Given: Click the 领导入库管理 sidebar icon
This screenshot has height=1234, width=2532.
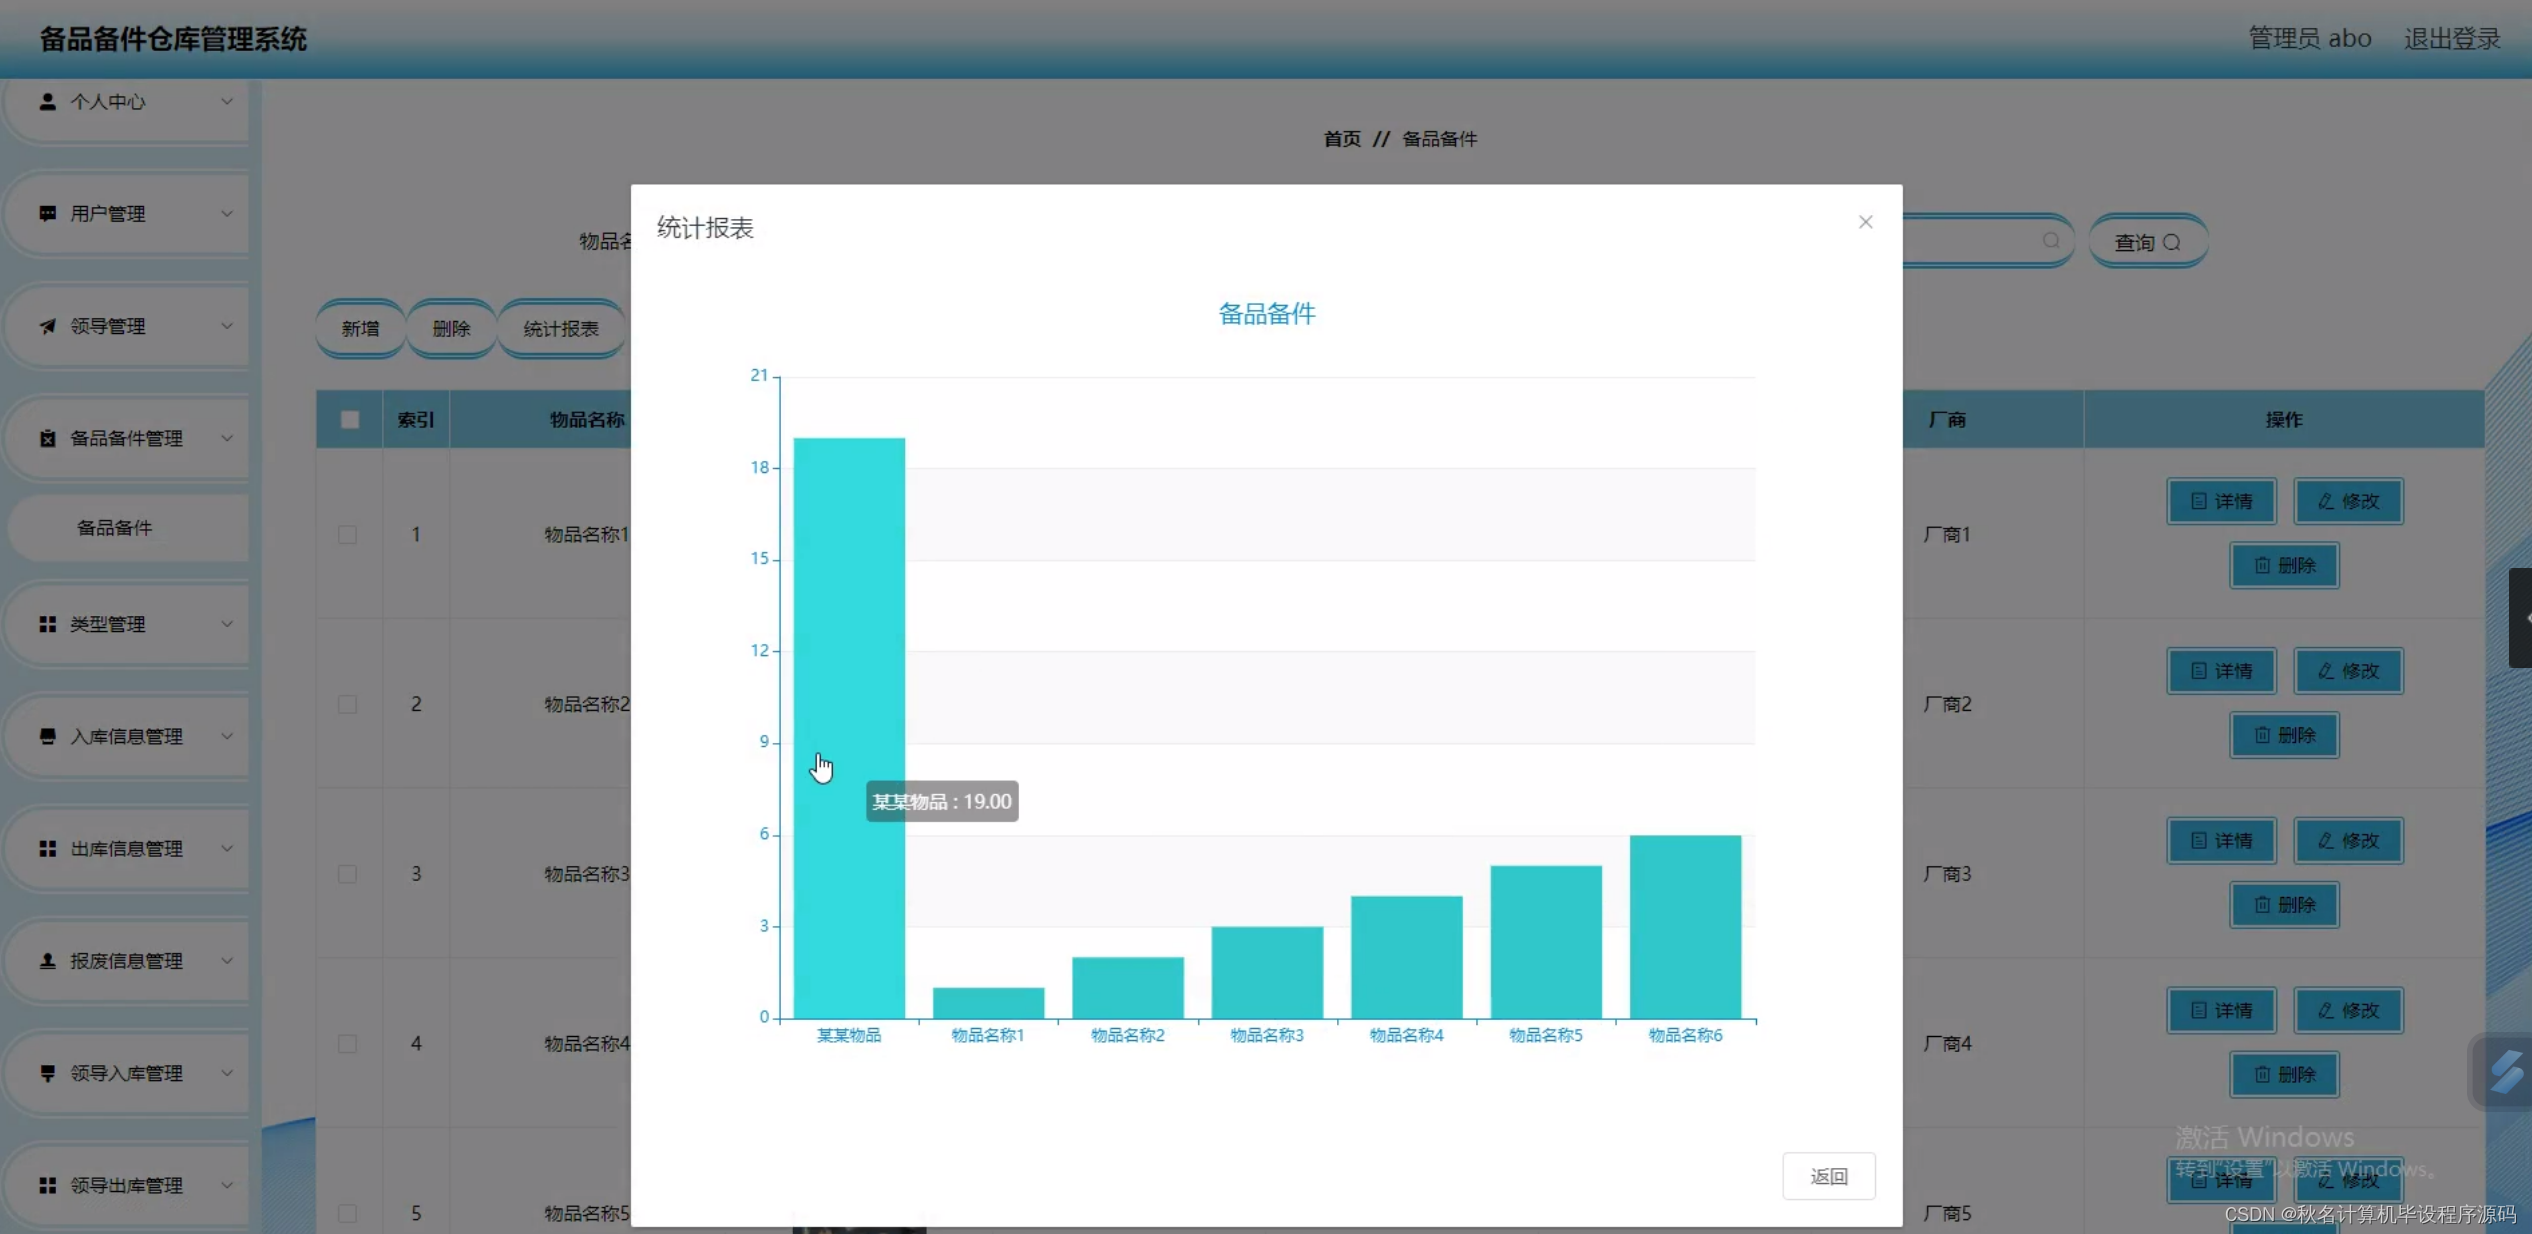Looking at the screenshot, I should [47, 1073].
